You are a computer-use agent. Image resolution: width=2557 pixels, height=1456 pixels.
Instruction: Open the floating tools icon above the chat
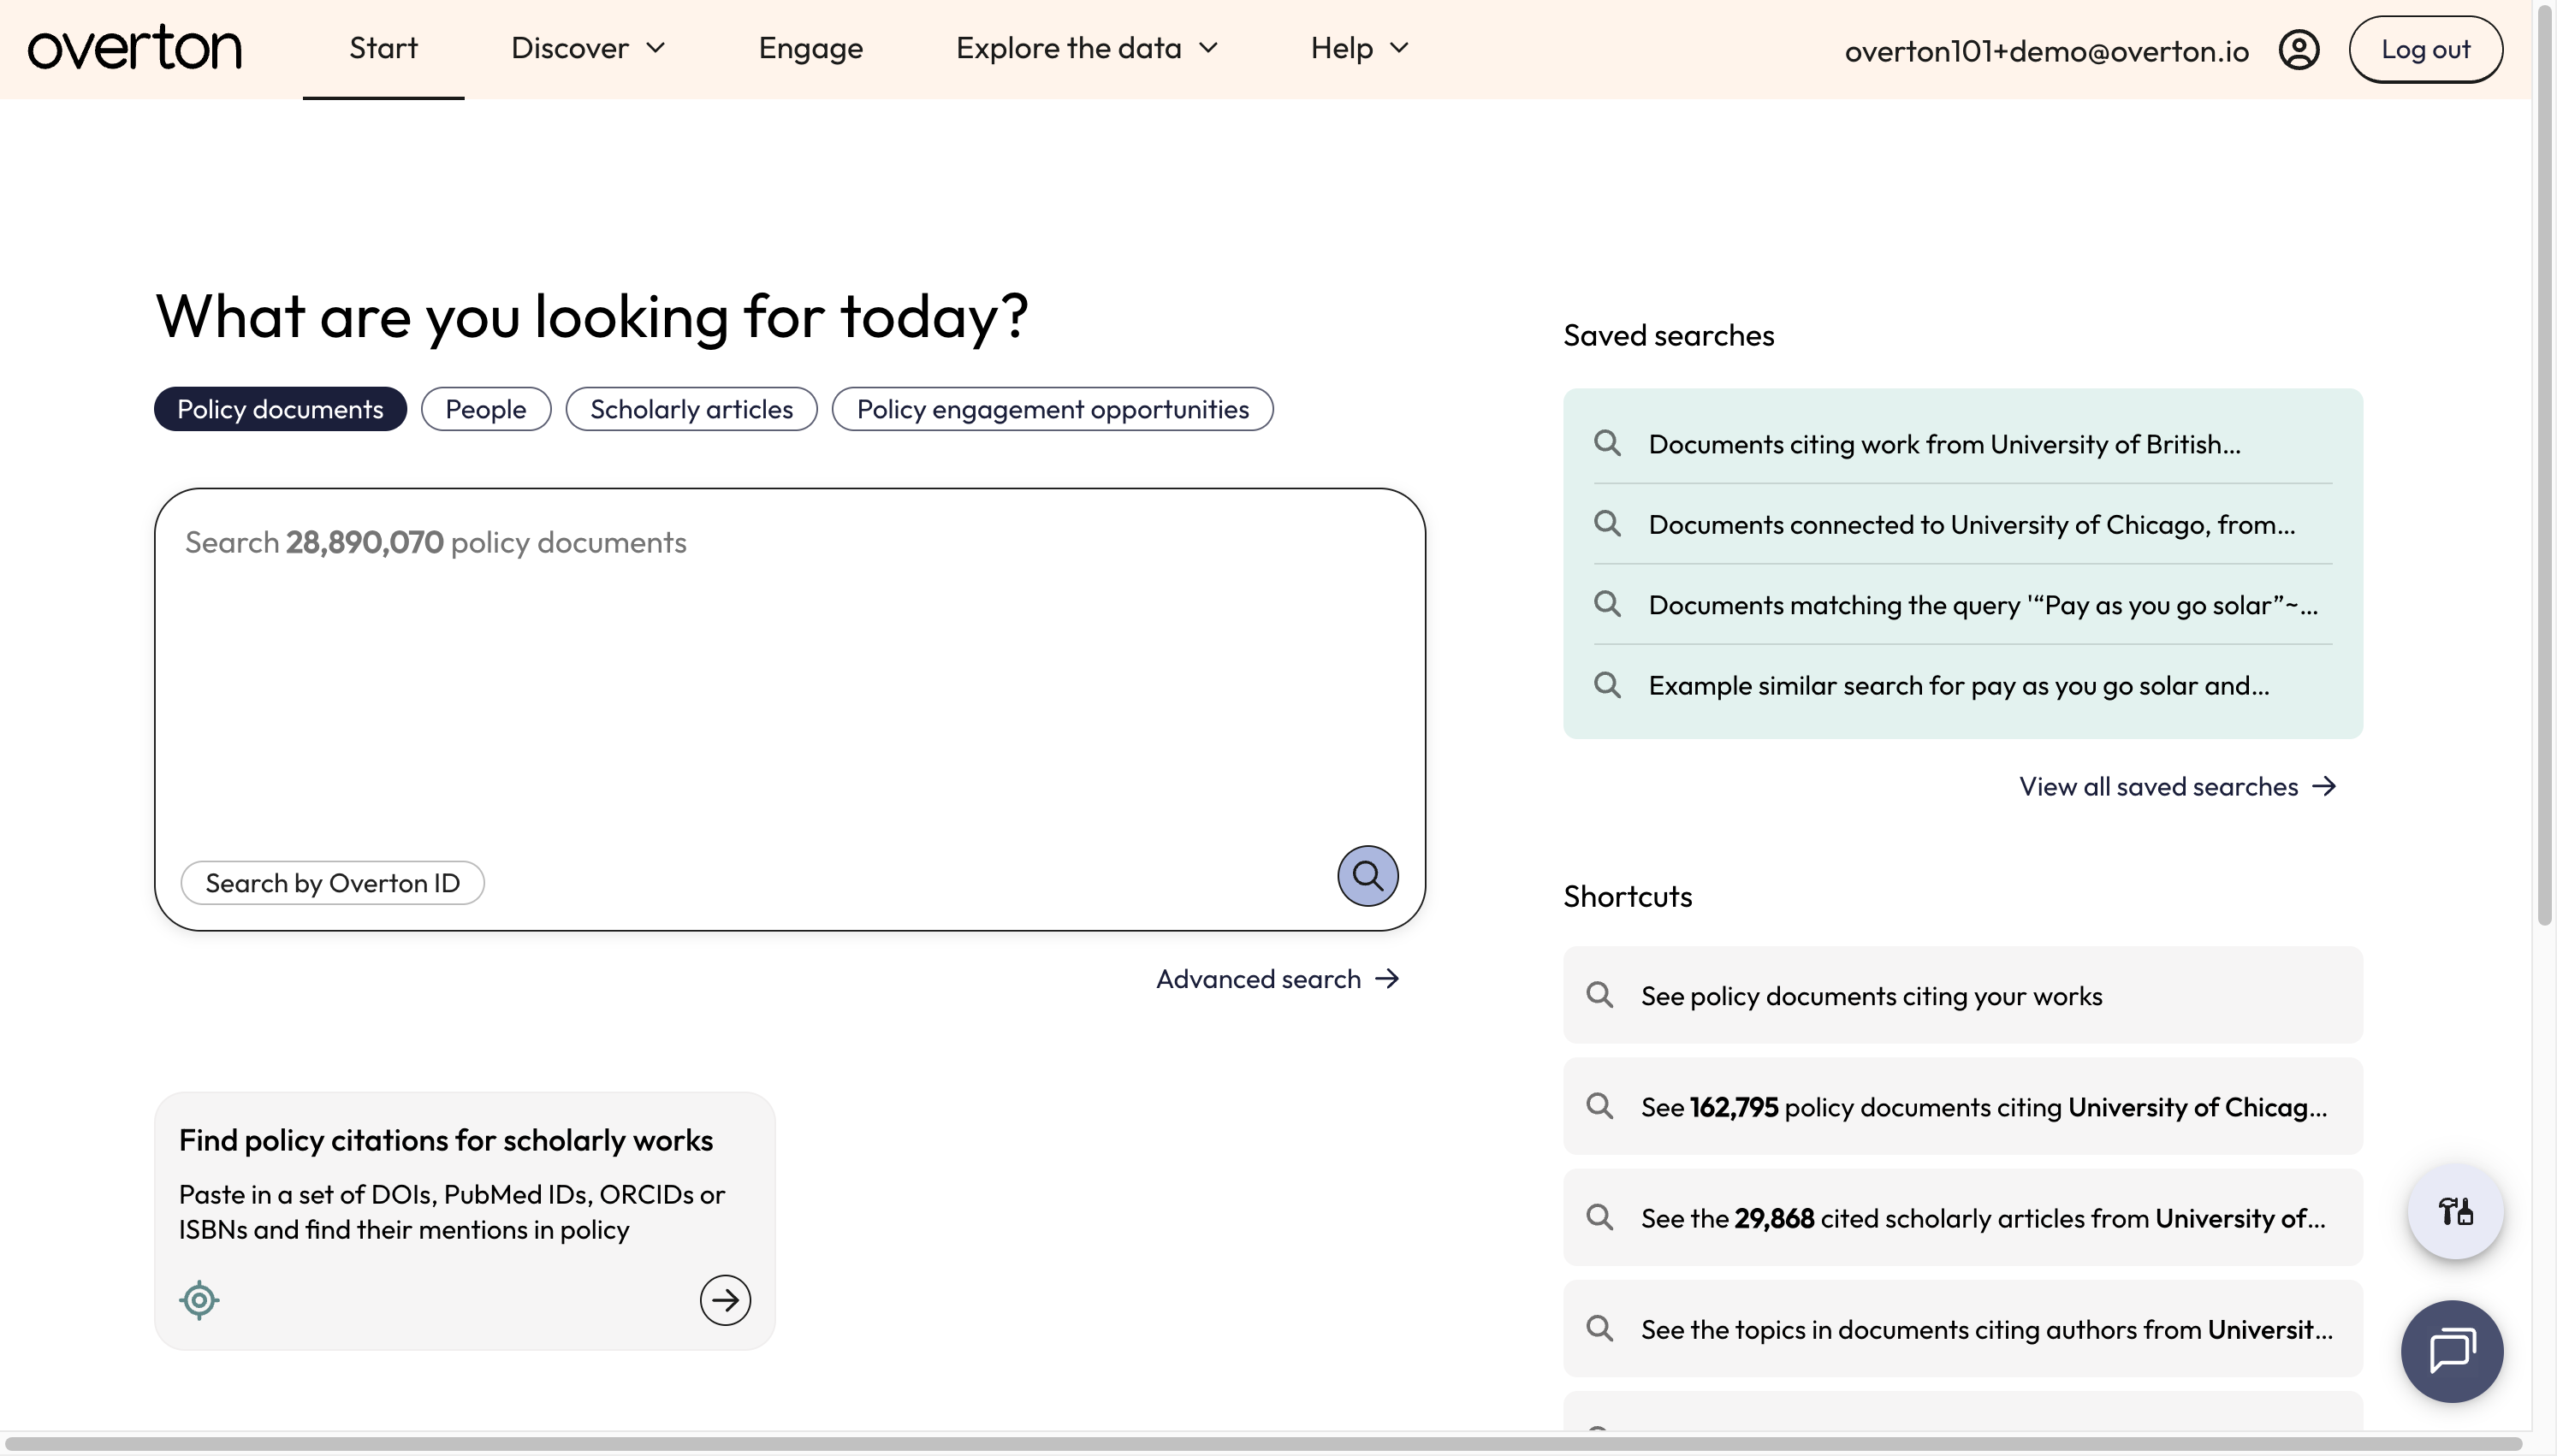point(2455,1211)
